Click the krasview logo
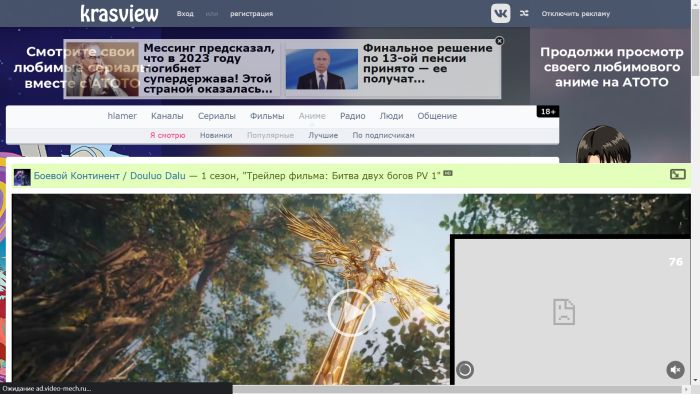The width and height of the screenshot is (700, 394). tap(119, 13)
